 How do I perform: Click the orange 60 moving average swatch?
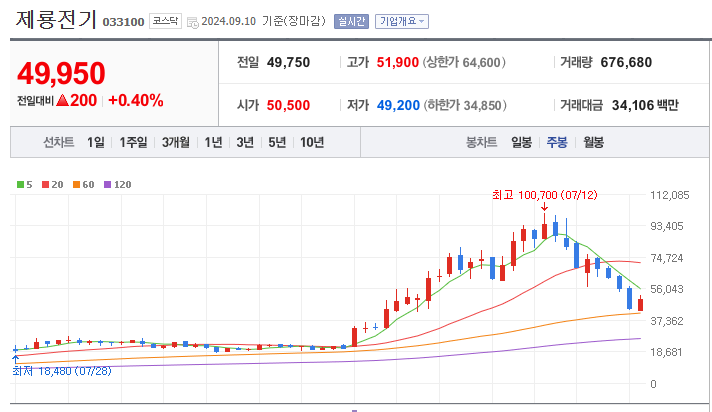76,184
